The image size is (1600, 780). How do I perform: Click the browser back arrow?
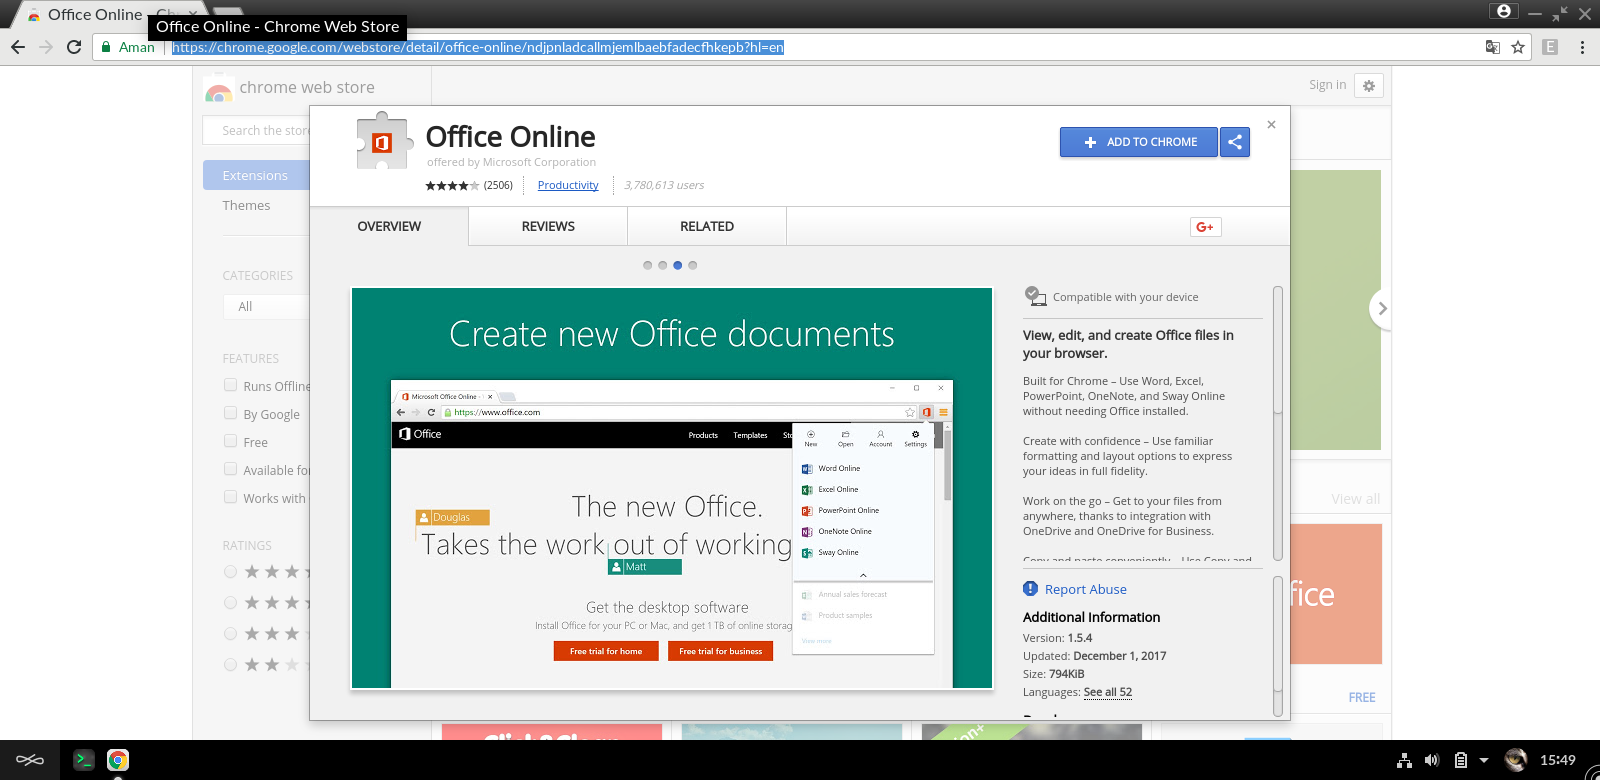18,47
